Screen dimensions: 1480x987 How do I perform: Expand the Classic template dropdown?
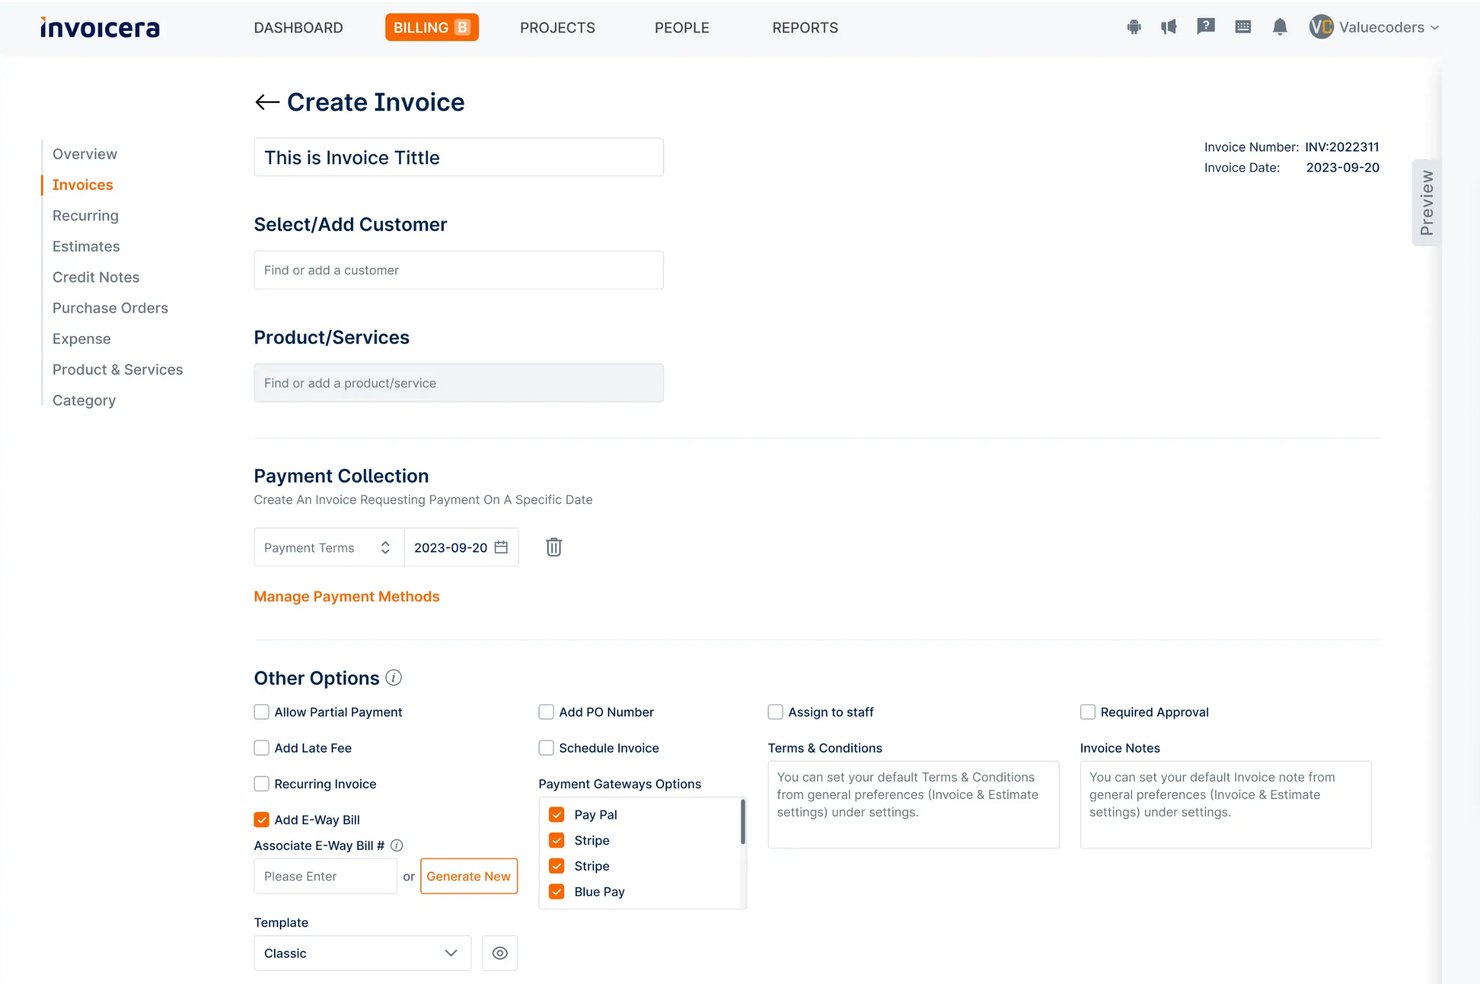click(x=362, y=954)
